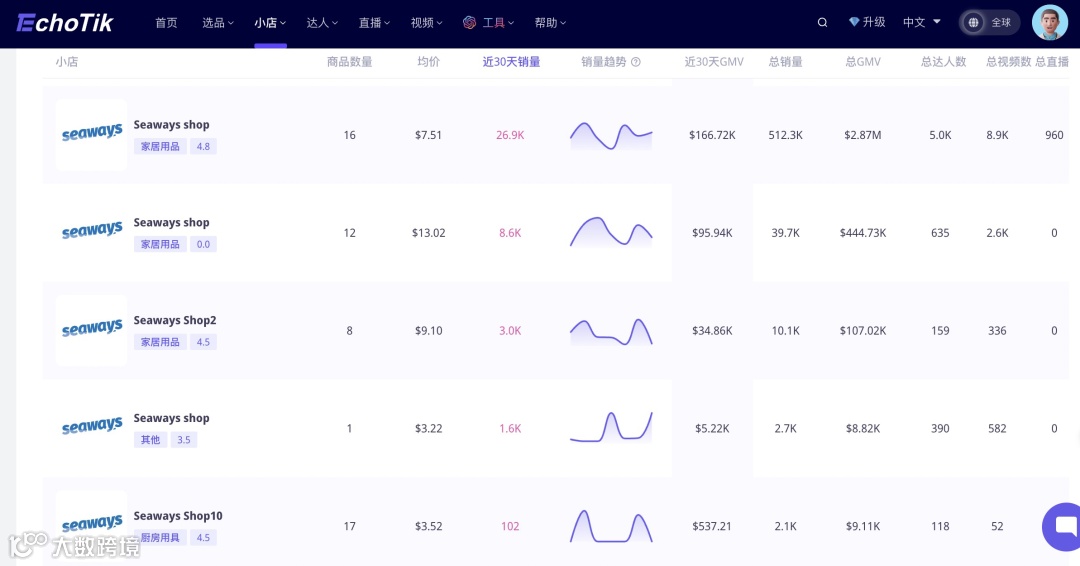1080x566 pixels.
Task: View sales trend chart for 1.6K row
Action: coord(611,426)
